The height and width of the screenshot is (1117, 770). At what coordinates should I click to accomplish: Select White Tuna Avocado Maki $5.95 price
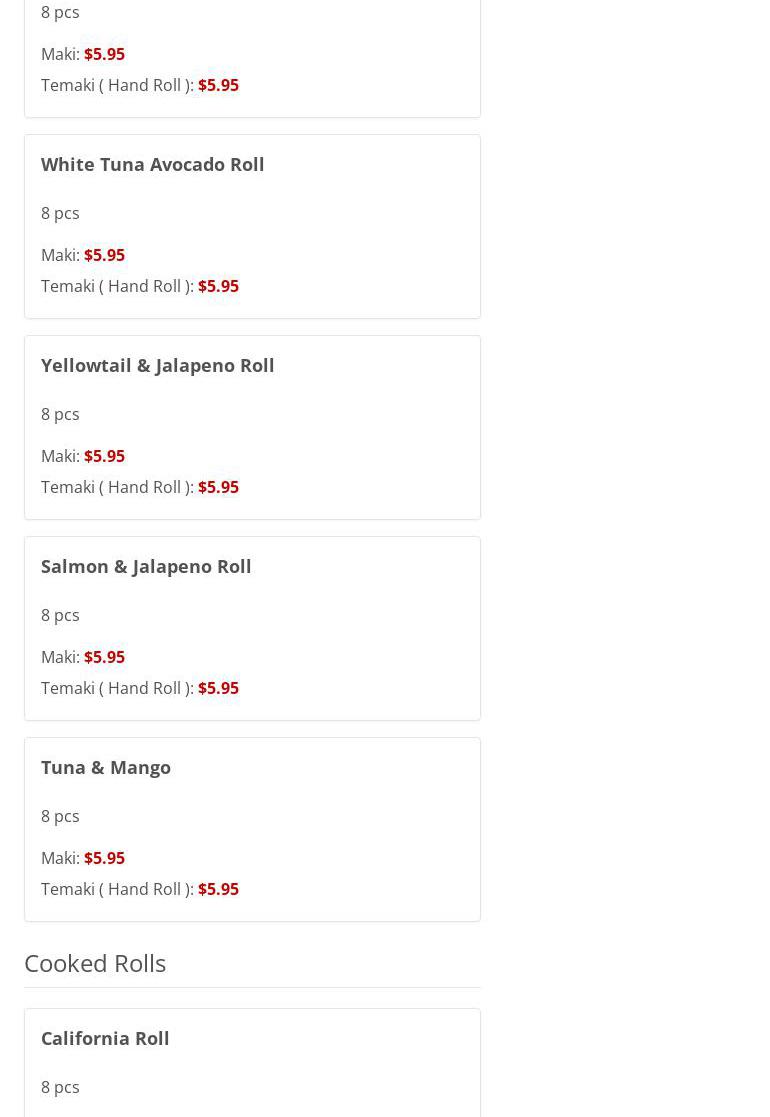(x=104, y=255)
